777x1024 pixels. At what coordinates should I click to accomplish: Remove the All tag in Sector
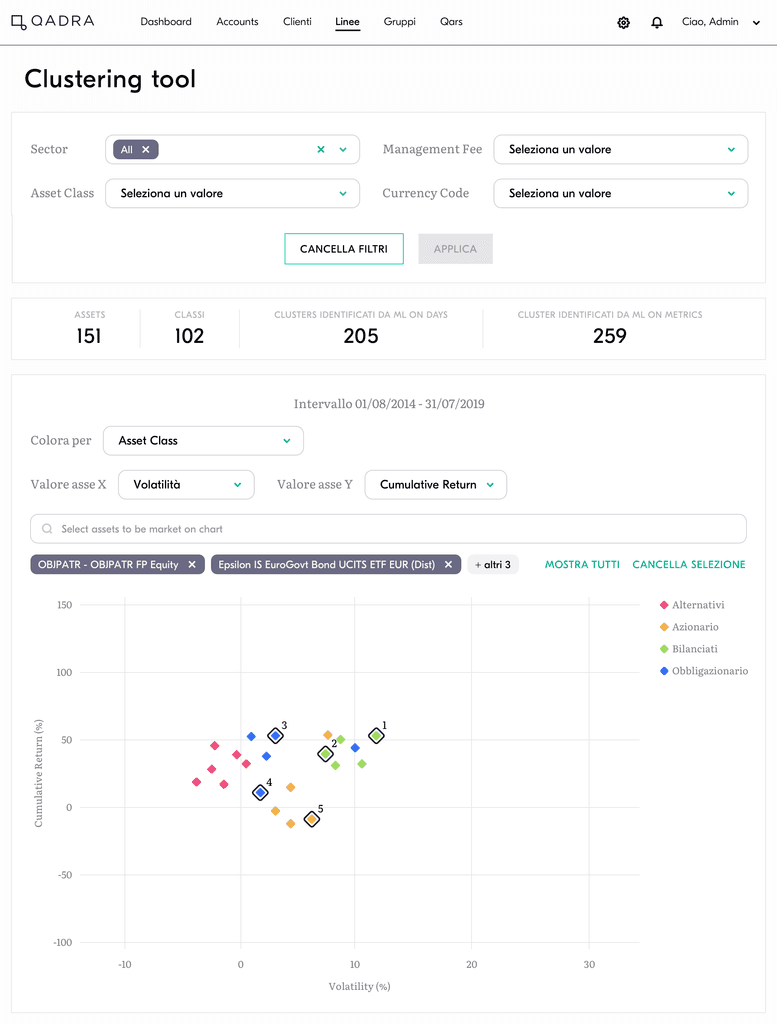pyautogui.click(x=146, y=150)
